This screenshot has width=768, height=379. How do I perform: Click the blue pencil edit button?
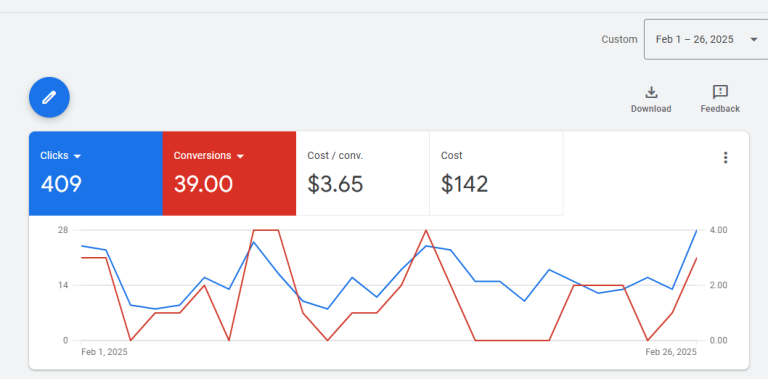click(x=49, y=97)
